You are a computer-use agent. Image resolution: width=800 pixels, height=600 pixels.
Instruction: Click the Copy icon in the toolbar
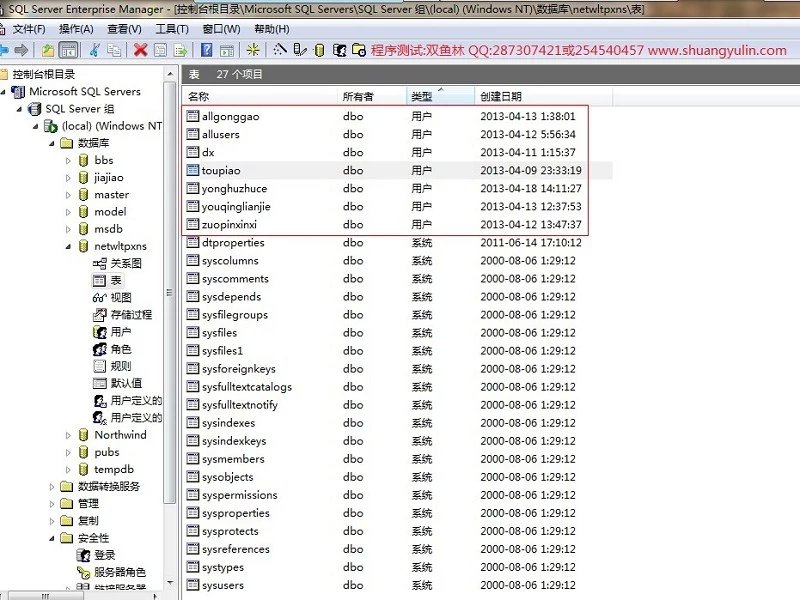click(x=114, y=50)
